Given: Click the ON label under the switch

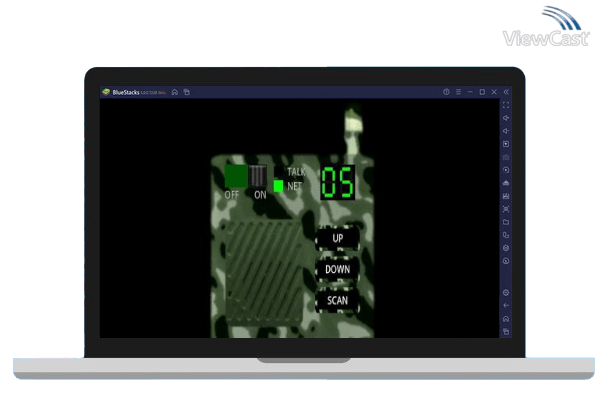Looking at the screenshot, I should [260, 195].
